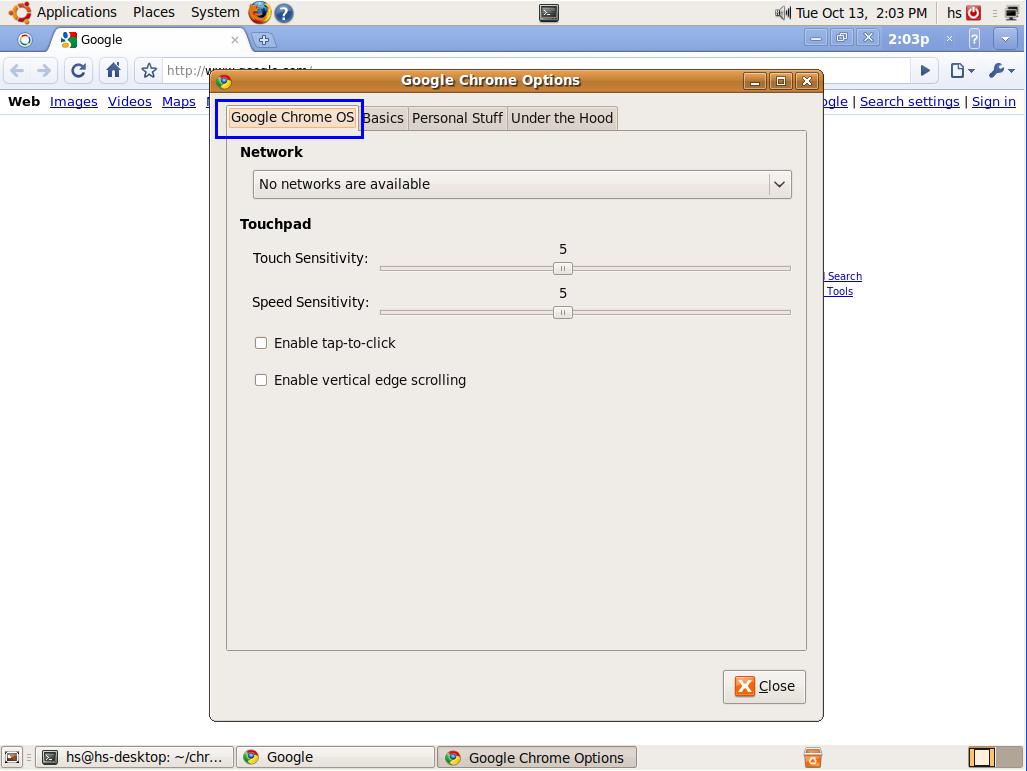The width and height of the screenshot is (1027, 771).
Task: Open the Network dropdown showing no networks
Action: click(522, 185)
